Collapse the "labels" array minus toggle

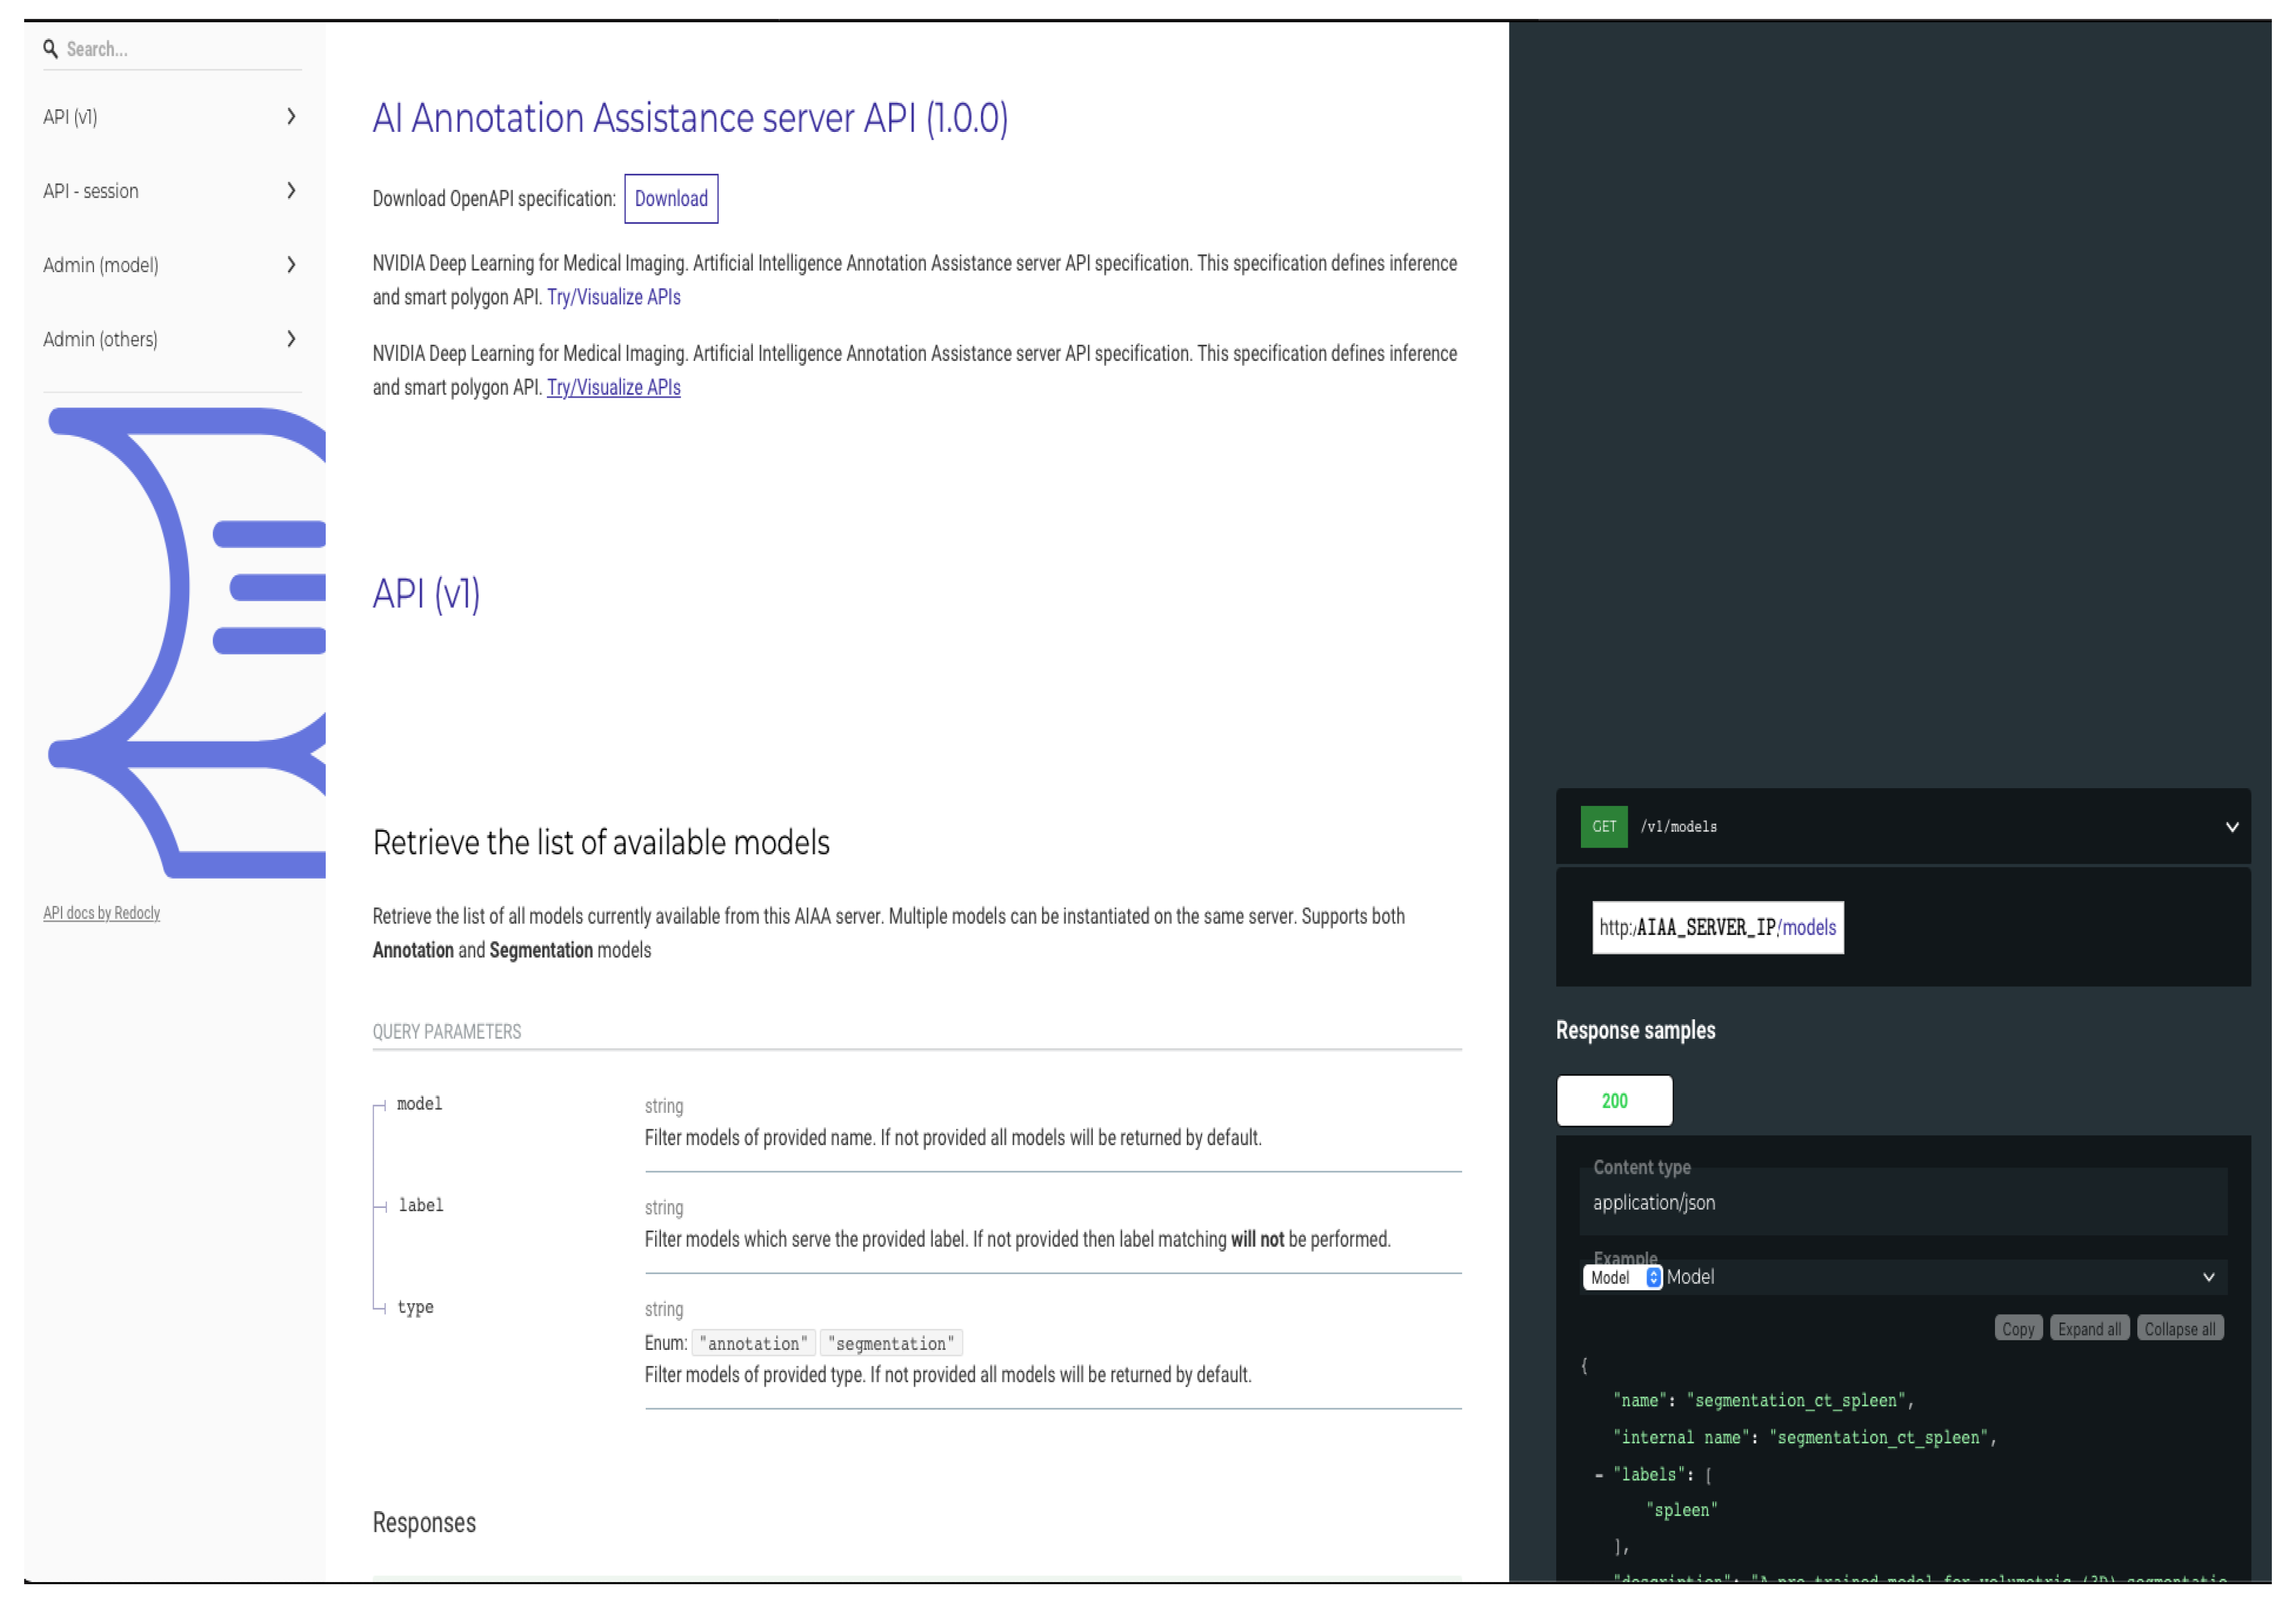1599,1475
